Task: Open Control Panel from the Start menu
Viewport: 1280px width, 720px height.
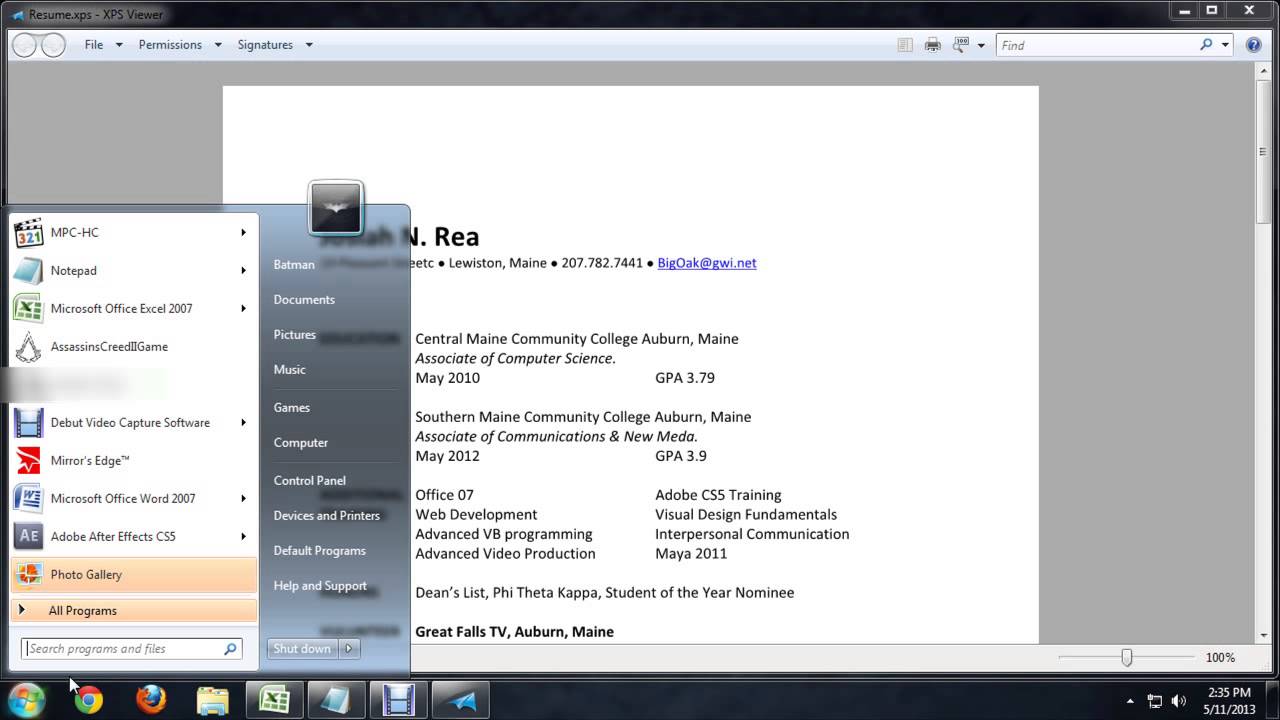Action: [x=310, y=480]
